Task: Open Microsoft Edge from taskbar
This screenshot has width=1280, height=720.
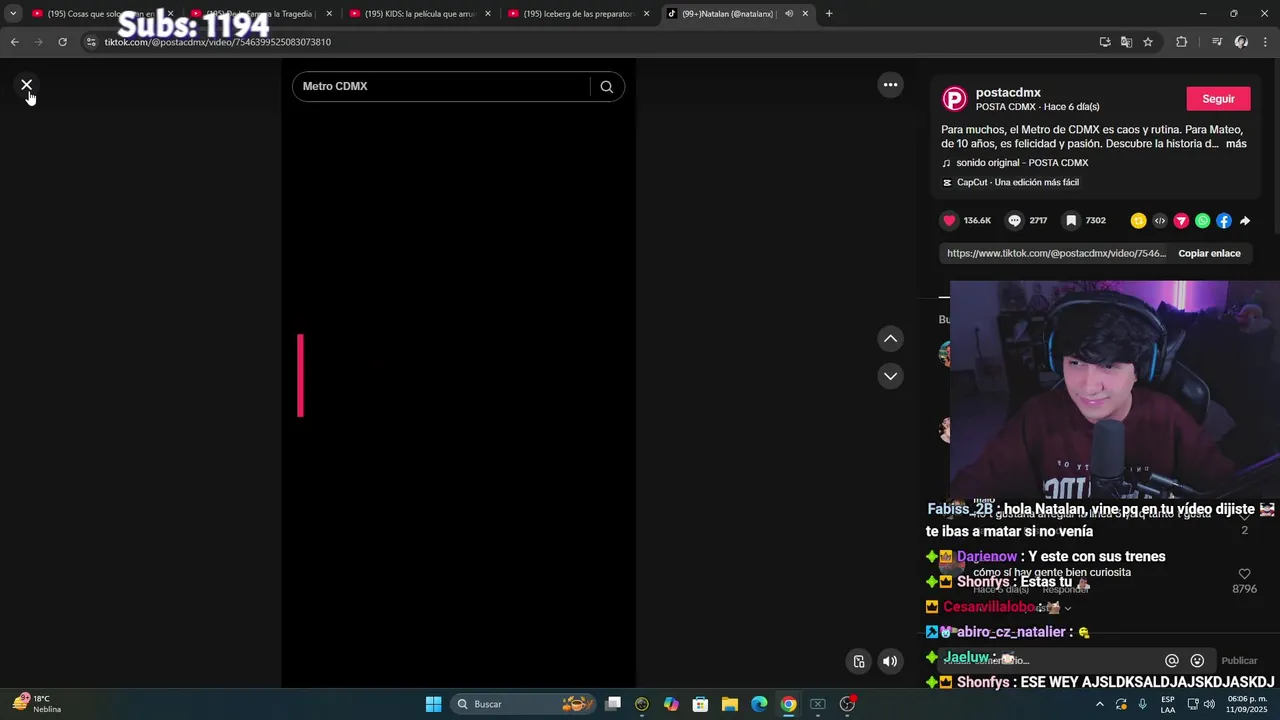Action: click(759, 704)
